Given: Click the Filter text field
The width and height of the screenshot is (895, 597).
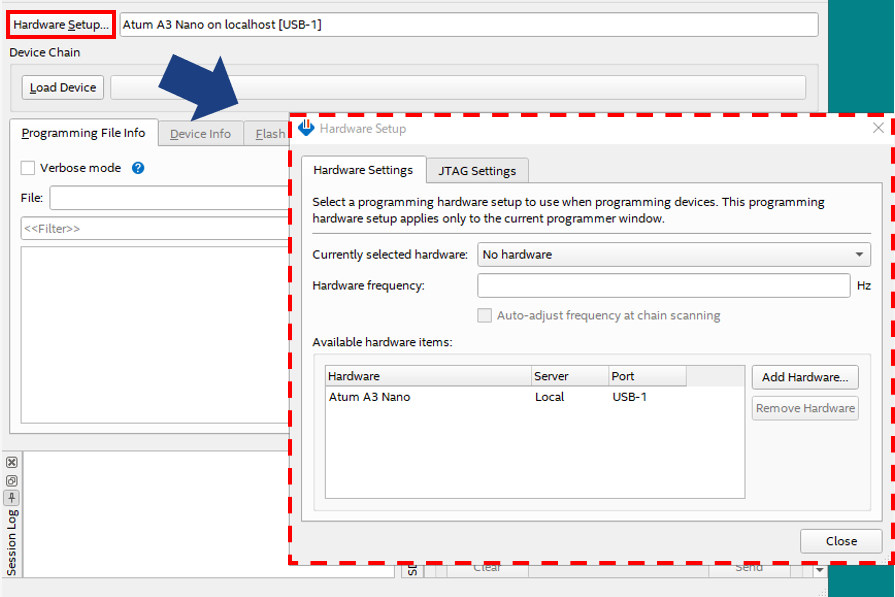Looking at the screenshot, I should click(155, 229).
